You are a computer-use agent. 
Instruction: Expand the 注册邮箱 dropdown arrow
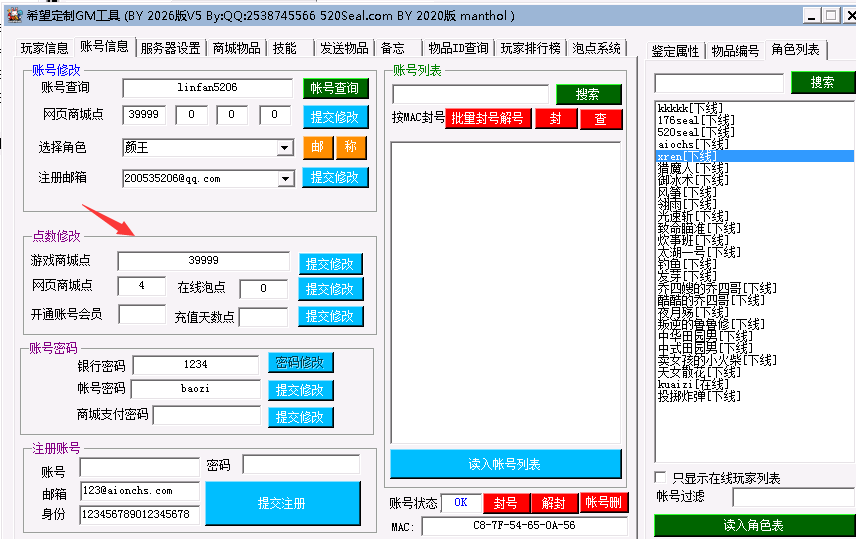285,179
